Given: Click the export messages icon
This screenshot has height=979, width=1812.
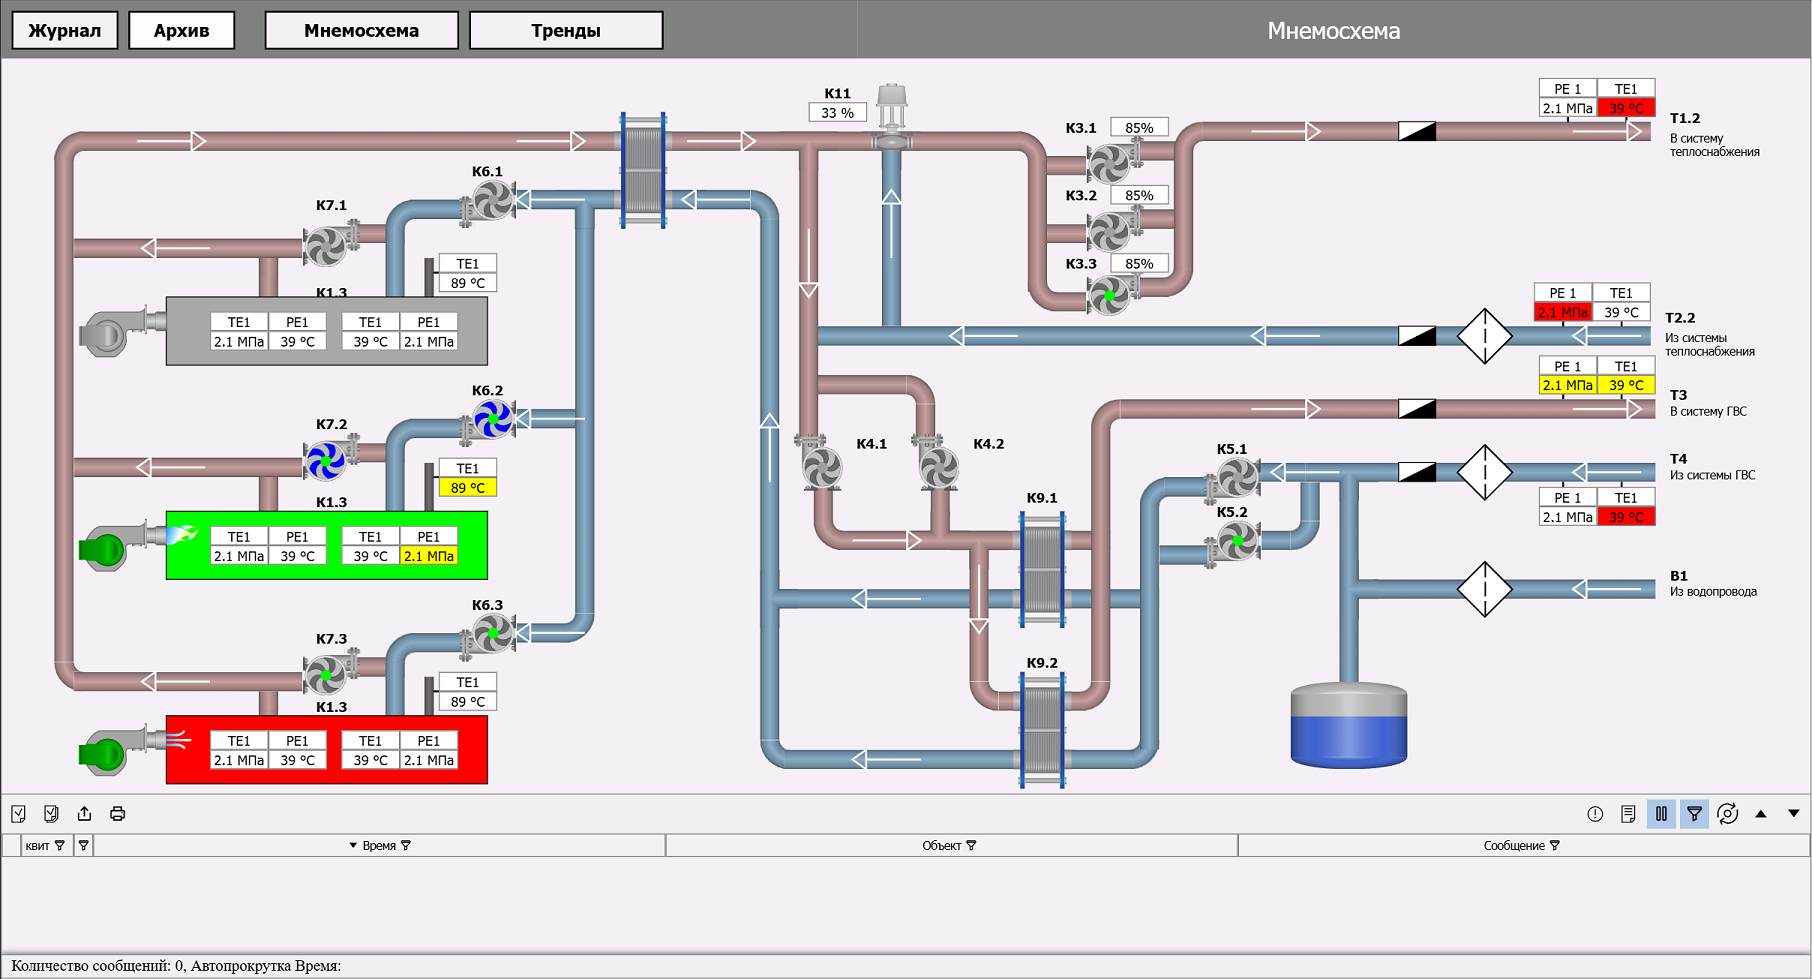Looking at the screenshot, I should point(84,814).
